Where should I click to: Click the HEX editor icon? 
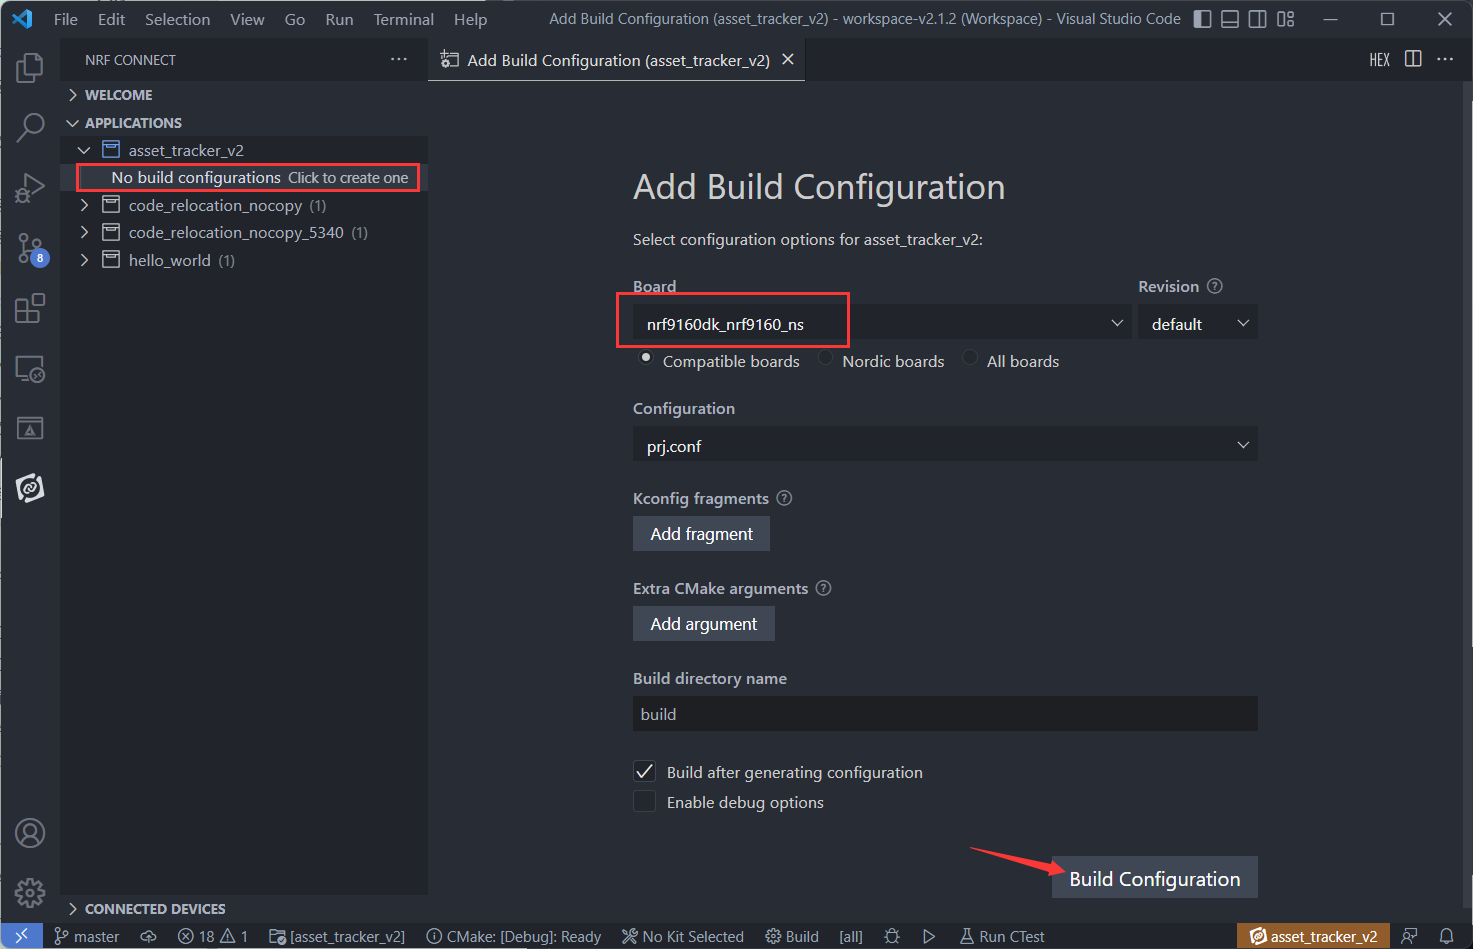click(1380, 60)
